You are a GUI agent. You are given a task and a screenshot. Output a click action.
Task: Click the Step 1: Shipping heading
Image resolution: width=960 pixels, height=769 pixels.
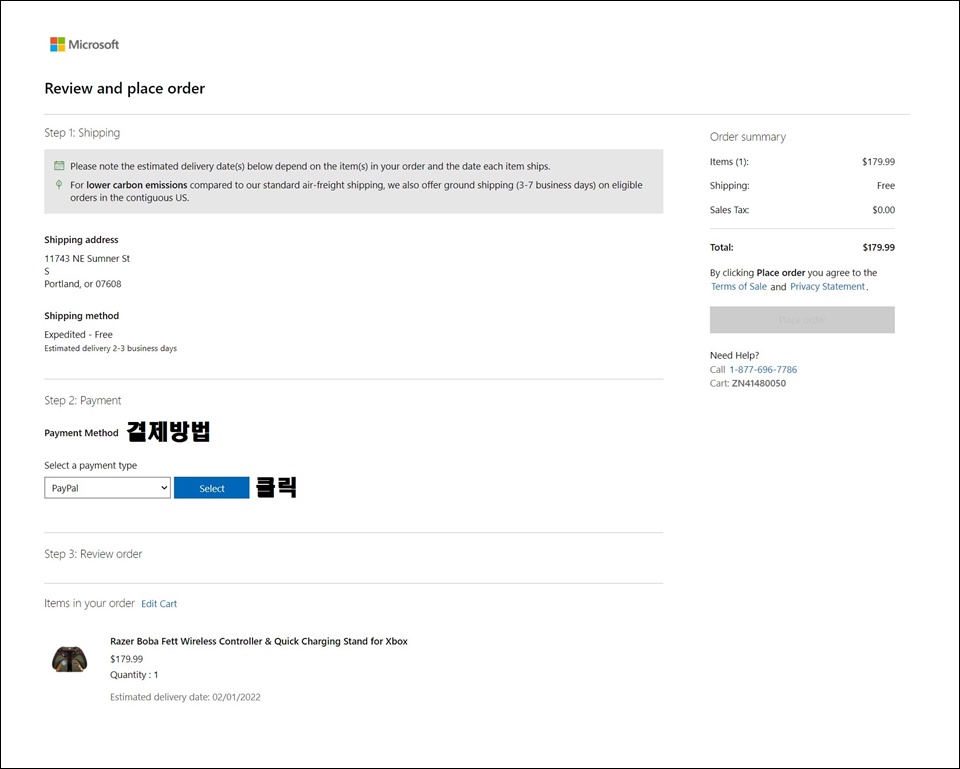(82, 133)
